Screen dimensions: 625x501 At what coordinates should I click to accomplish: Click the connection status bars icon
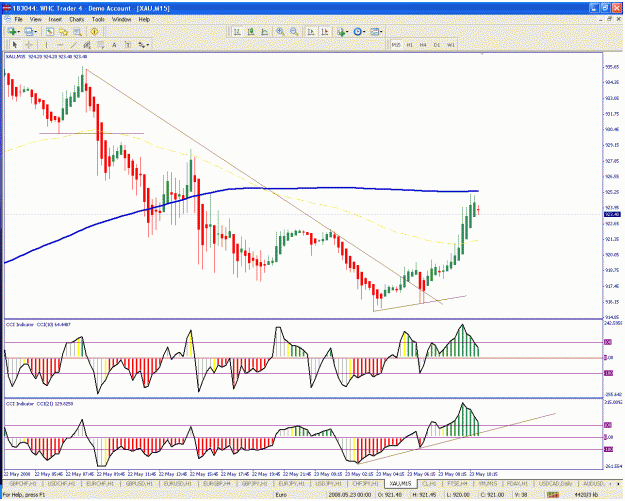tap(553, 495)
